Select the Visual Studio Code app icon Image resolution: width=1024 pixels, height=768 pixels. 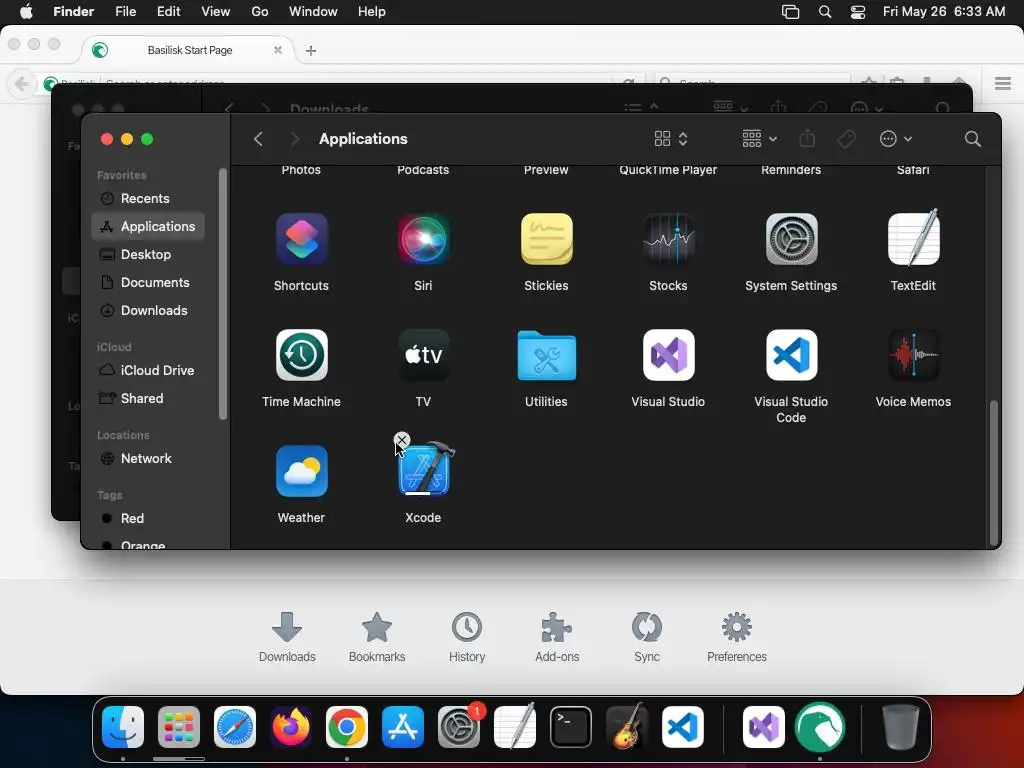tap(791, 355)
